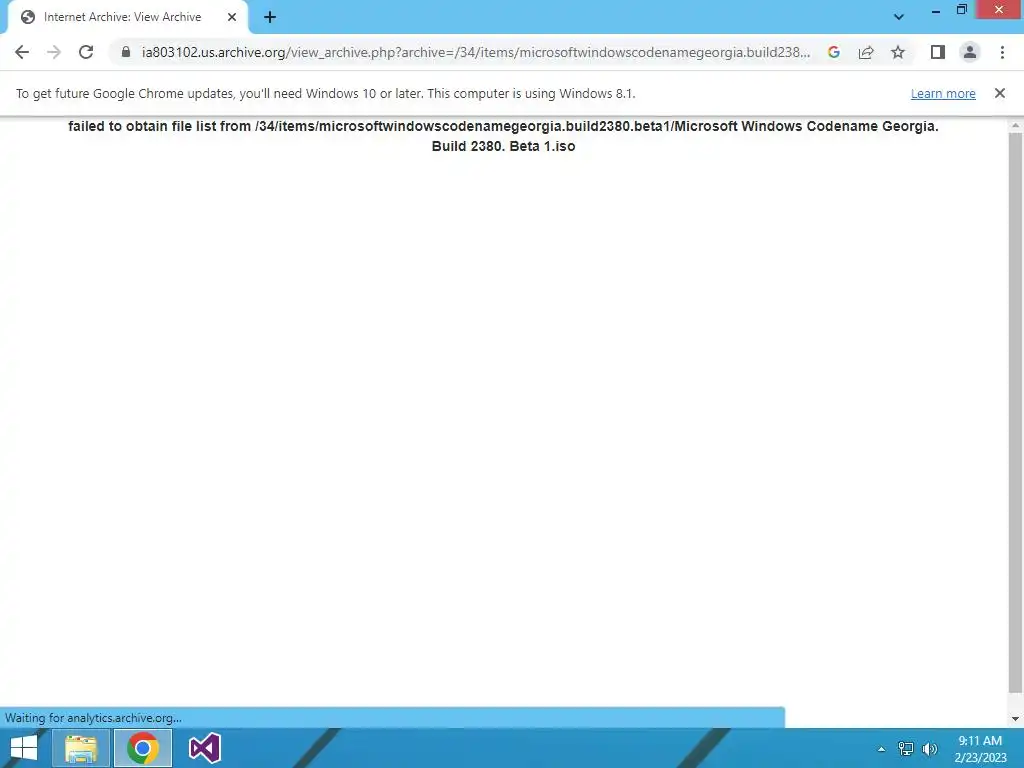
Task: Dismiss the Chrome update notification bar
Action: tap(1000, 93)
